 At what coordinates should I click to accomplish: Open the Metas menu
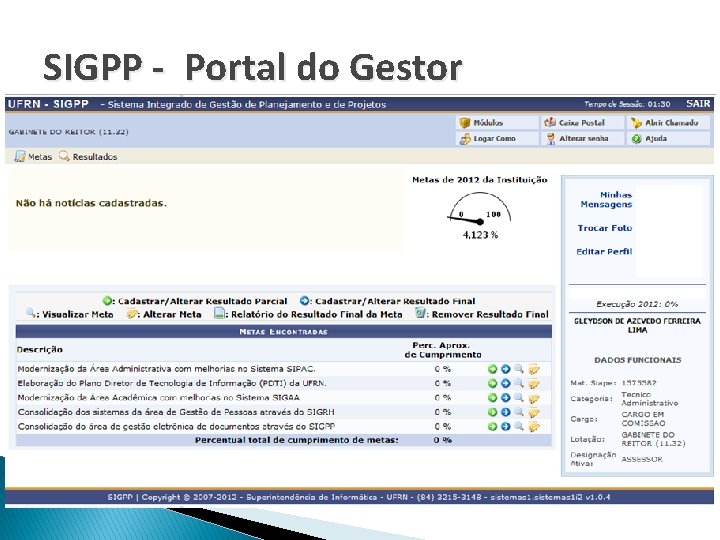33,157
